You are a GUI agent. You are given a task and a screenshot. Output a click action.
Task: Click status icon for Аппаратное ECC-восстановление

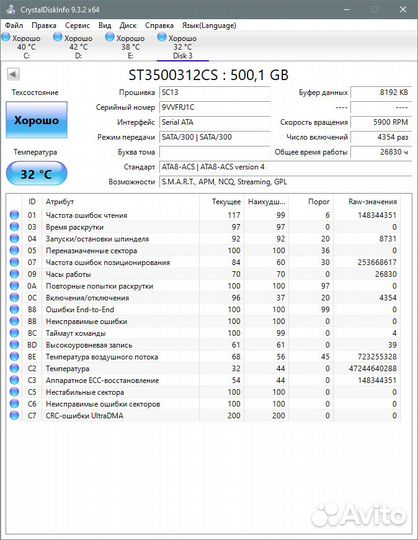coord(14,380)
